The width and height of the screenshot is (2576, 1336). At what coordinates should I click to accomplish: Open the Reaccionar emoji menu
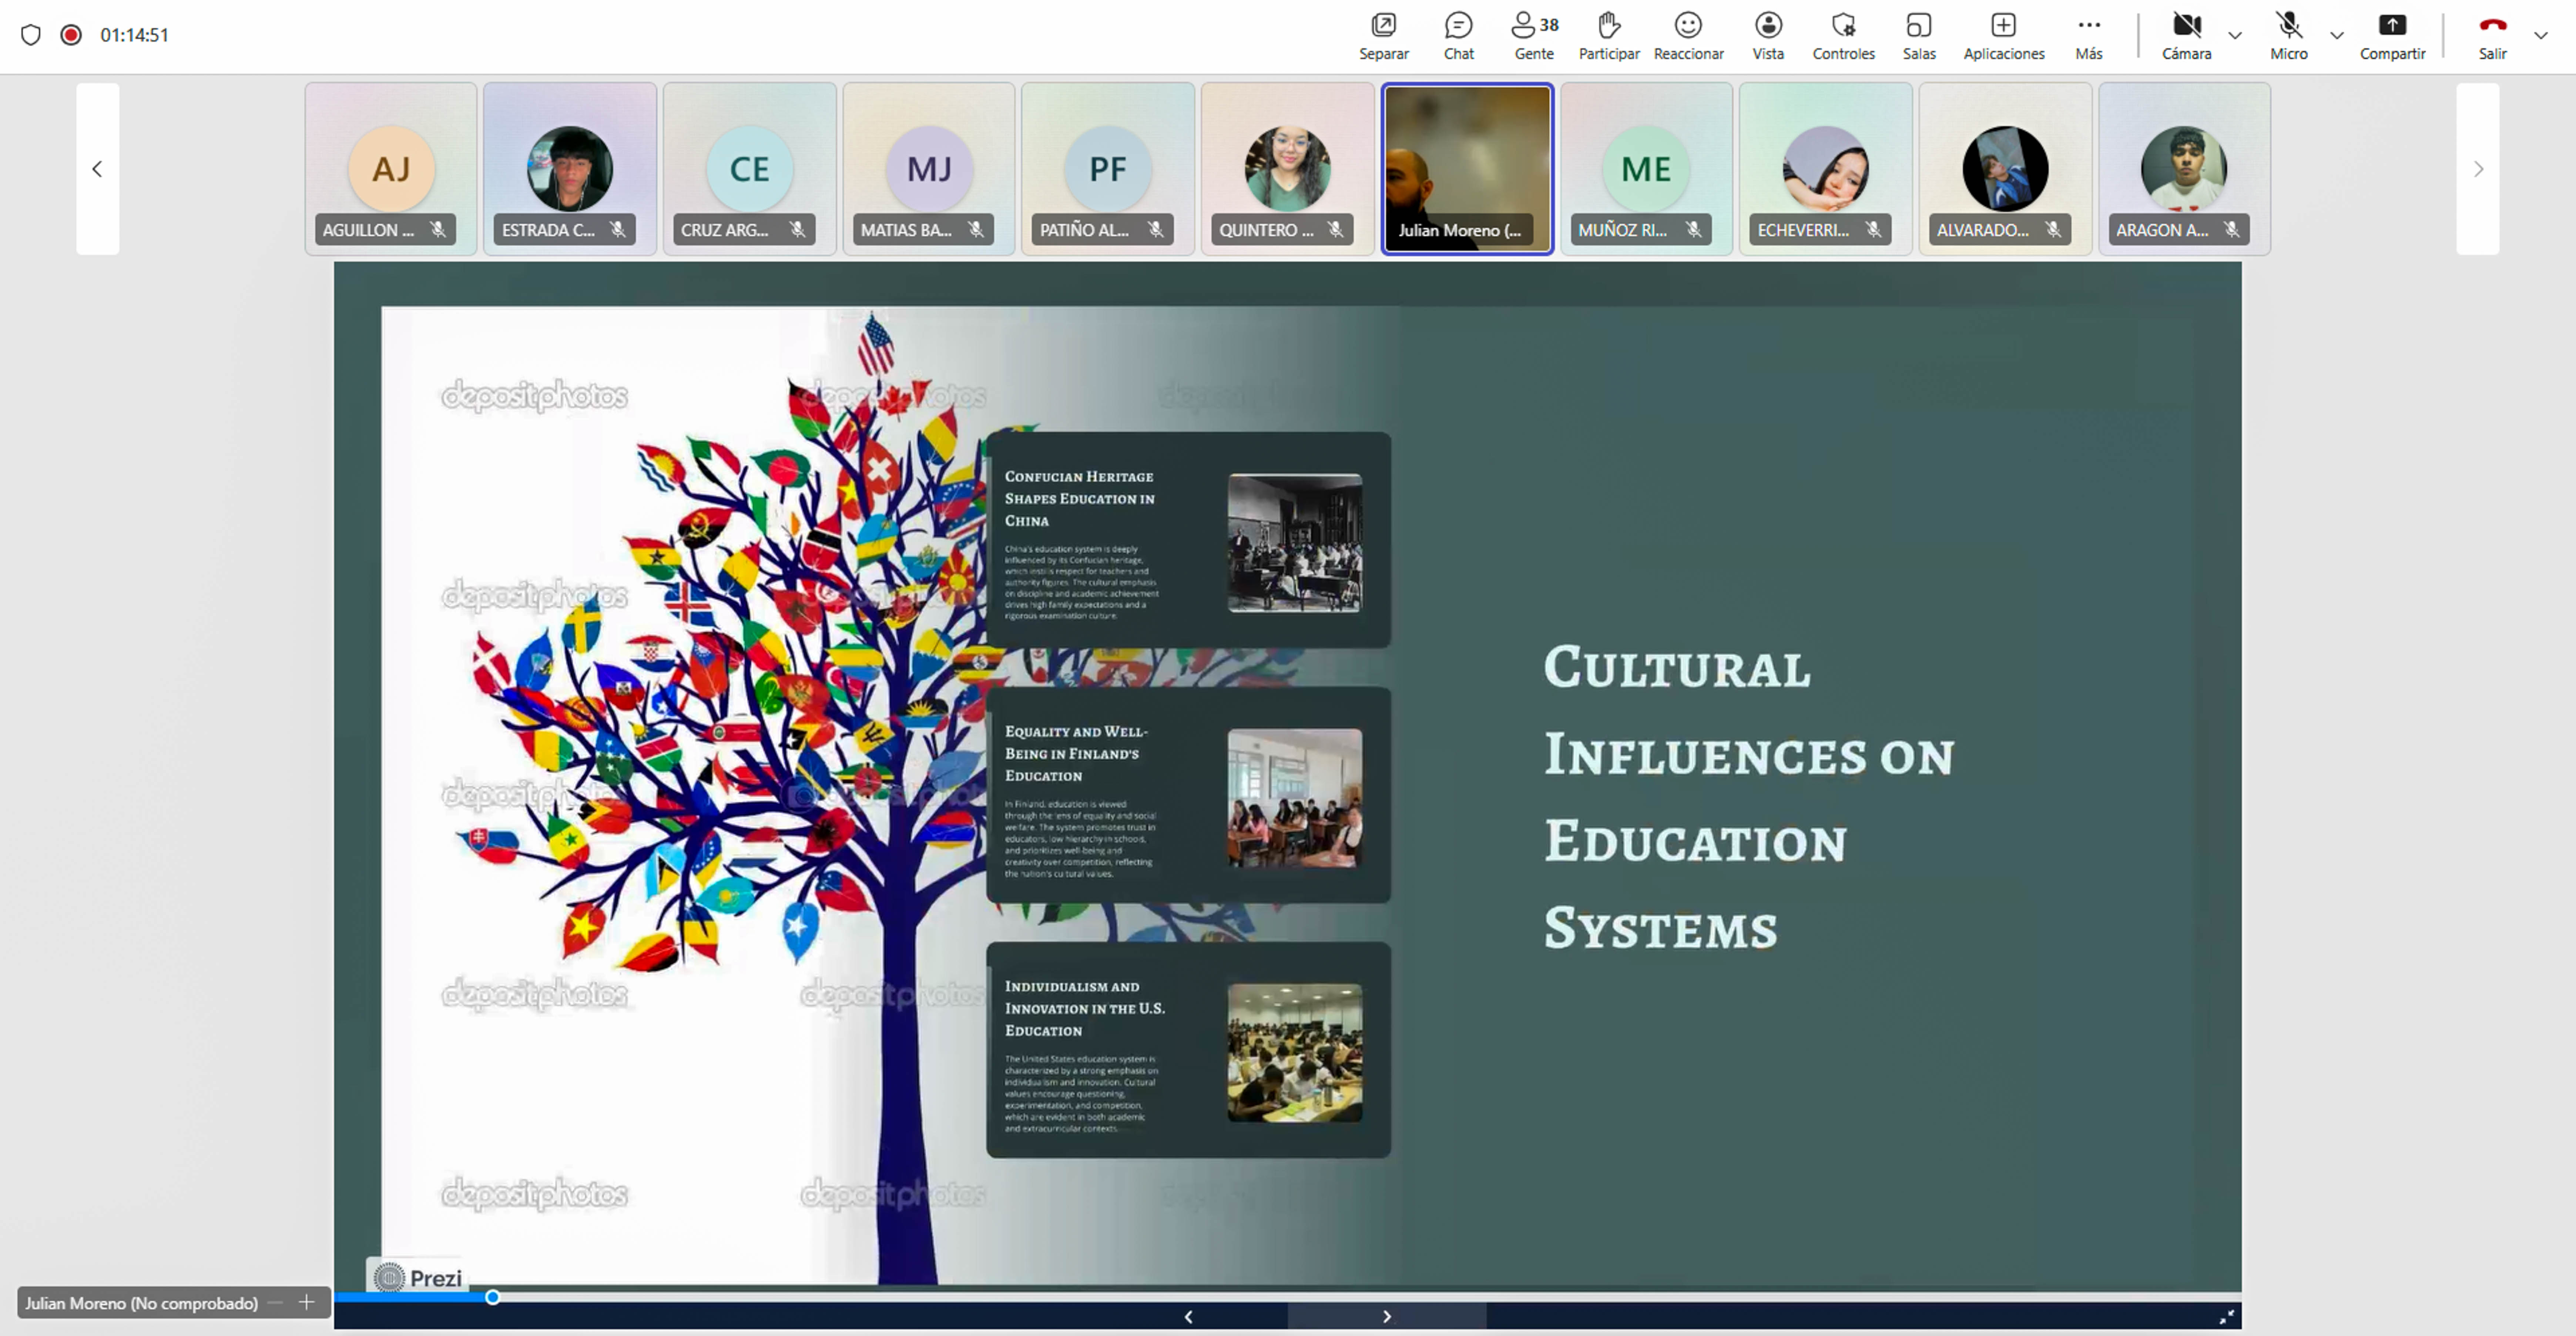[1688, 35]
